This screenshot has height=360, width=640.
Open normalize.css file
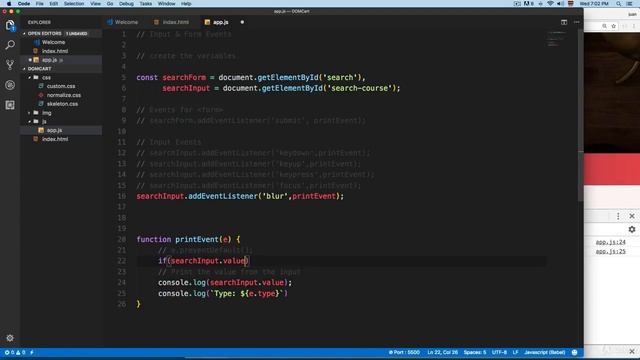click(x=64, y=95)
